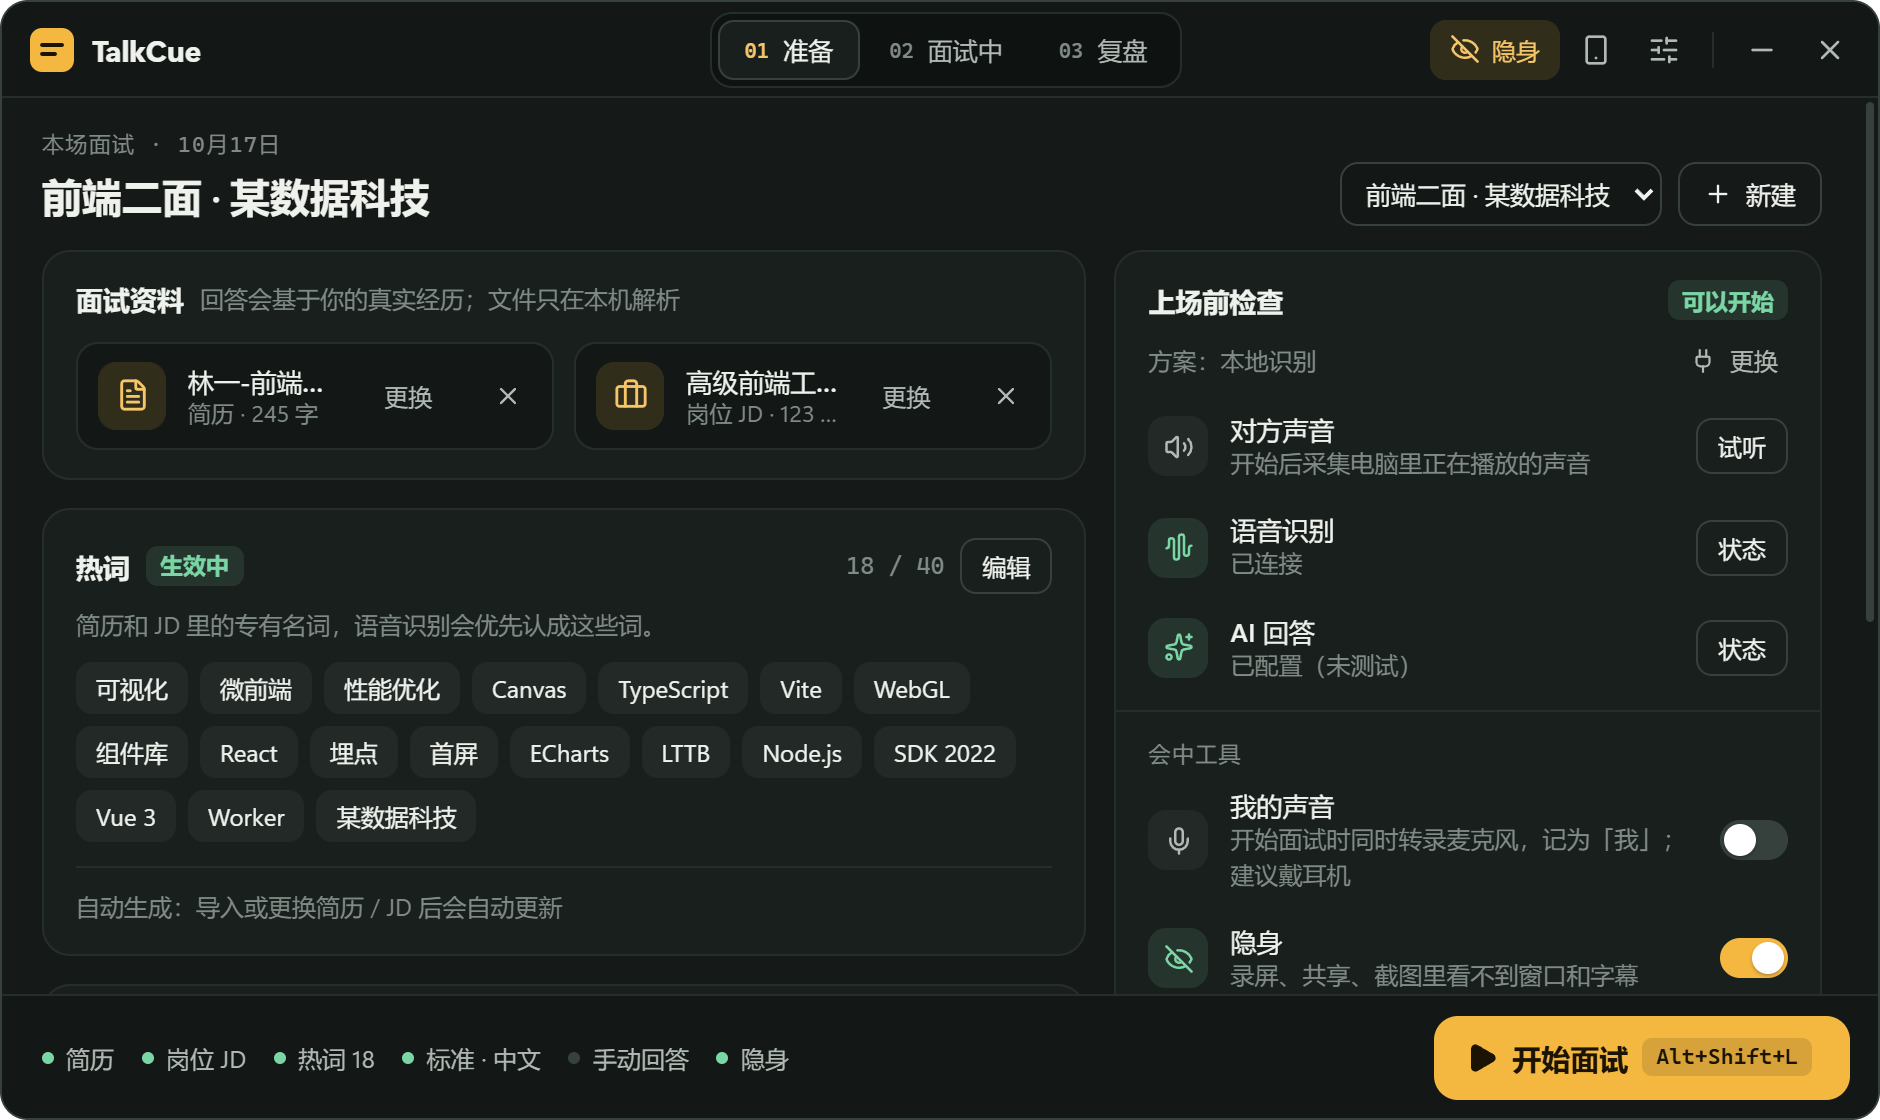Click the sparkle icon for AI 回答
The height and width of the screenshot is (1120, 1880).
1178,648
